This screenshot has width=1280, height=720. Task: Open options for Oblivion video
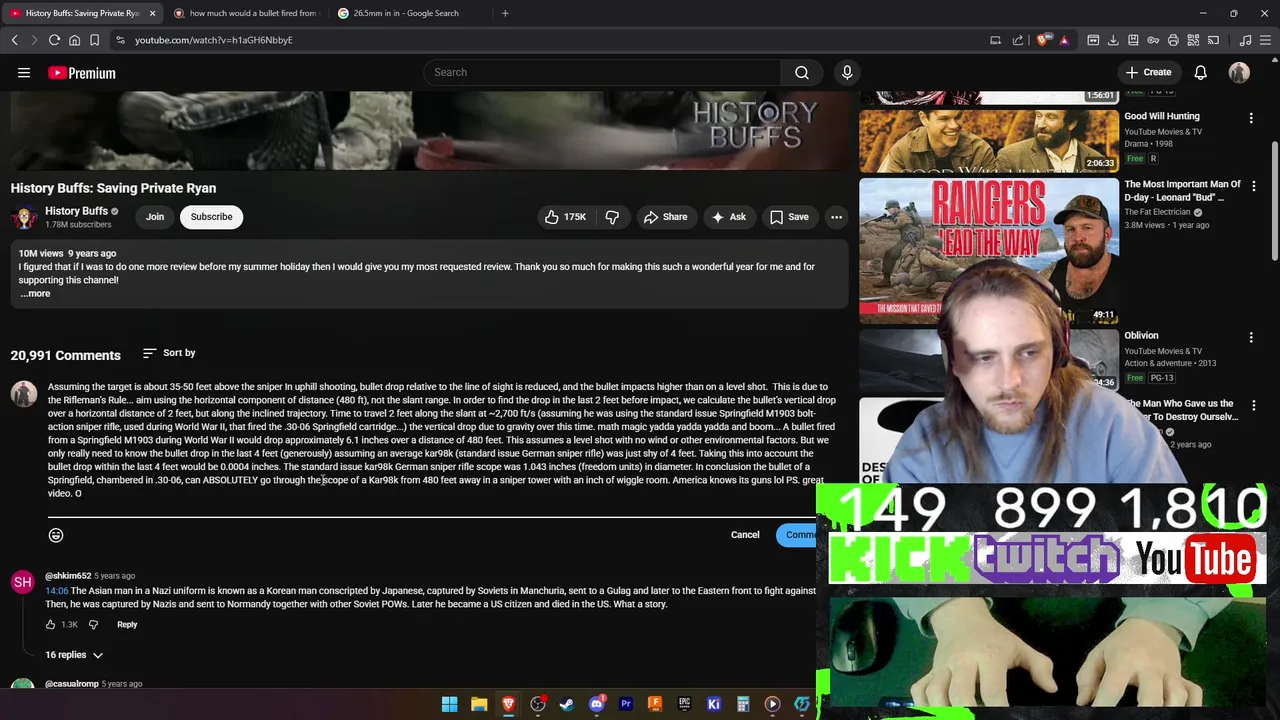pos(1251,337)
